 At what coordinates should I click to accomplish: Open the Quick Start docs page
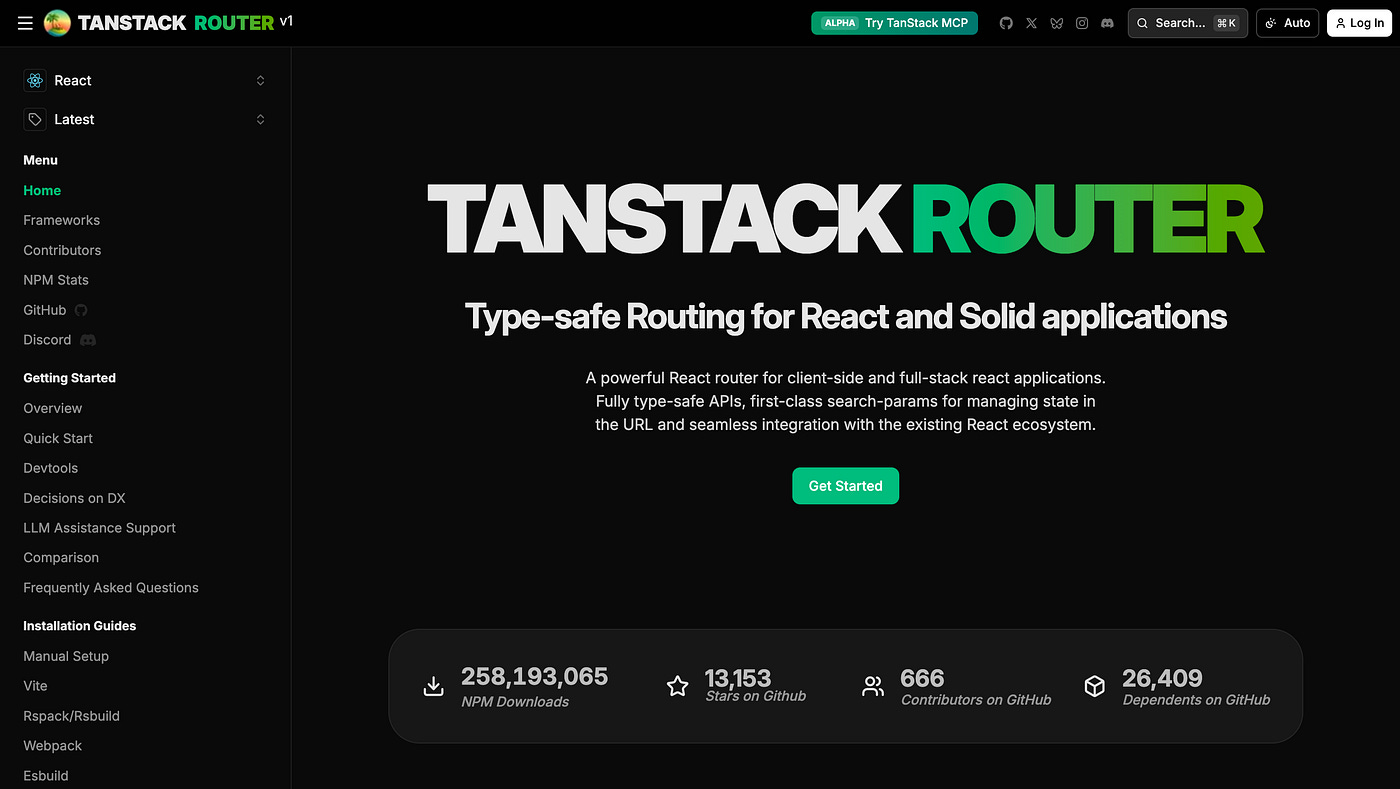[x=58, y=438]
